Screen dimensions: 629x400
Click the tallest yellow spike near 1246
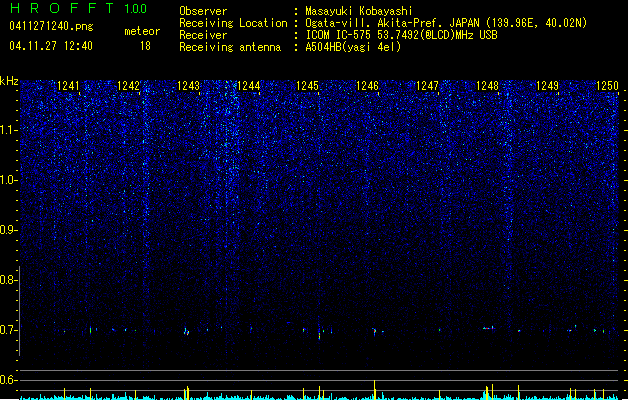click(x=375, y=390)
